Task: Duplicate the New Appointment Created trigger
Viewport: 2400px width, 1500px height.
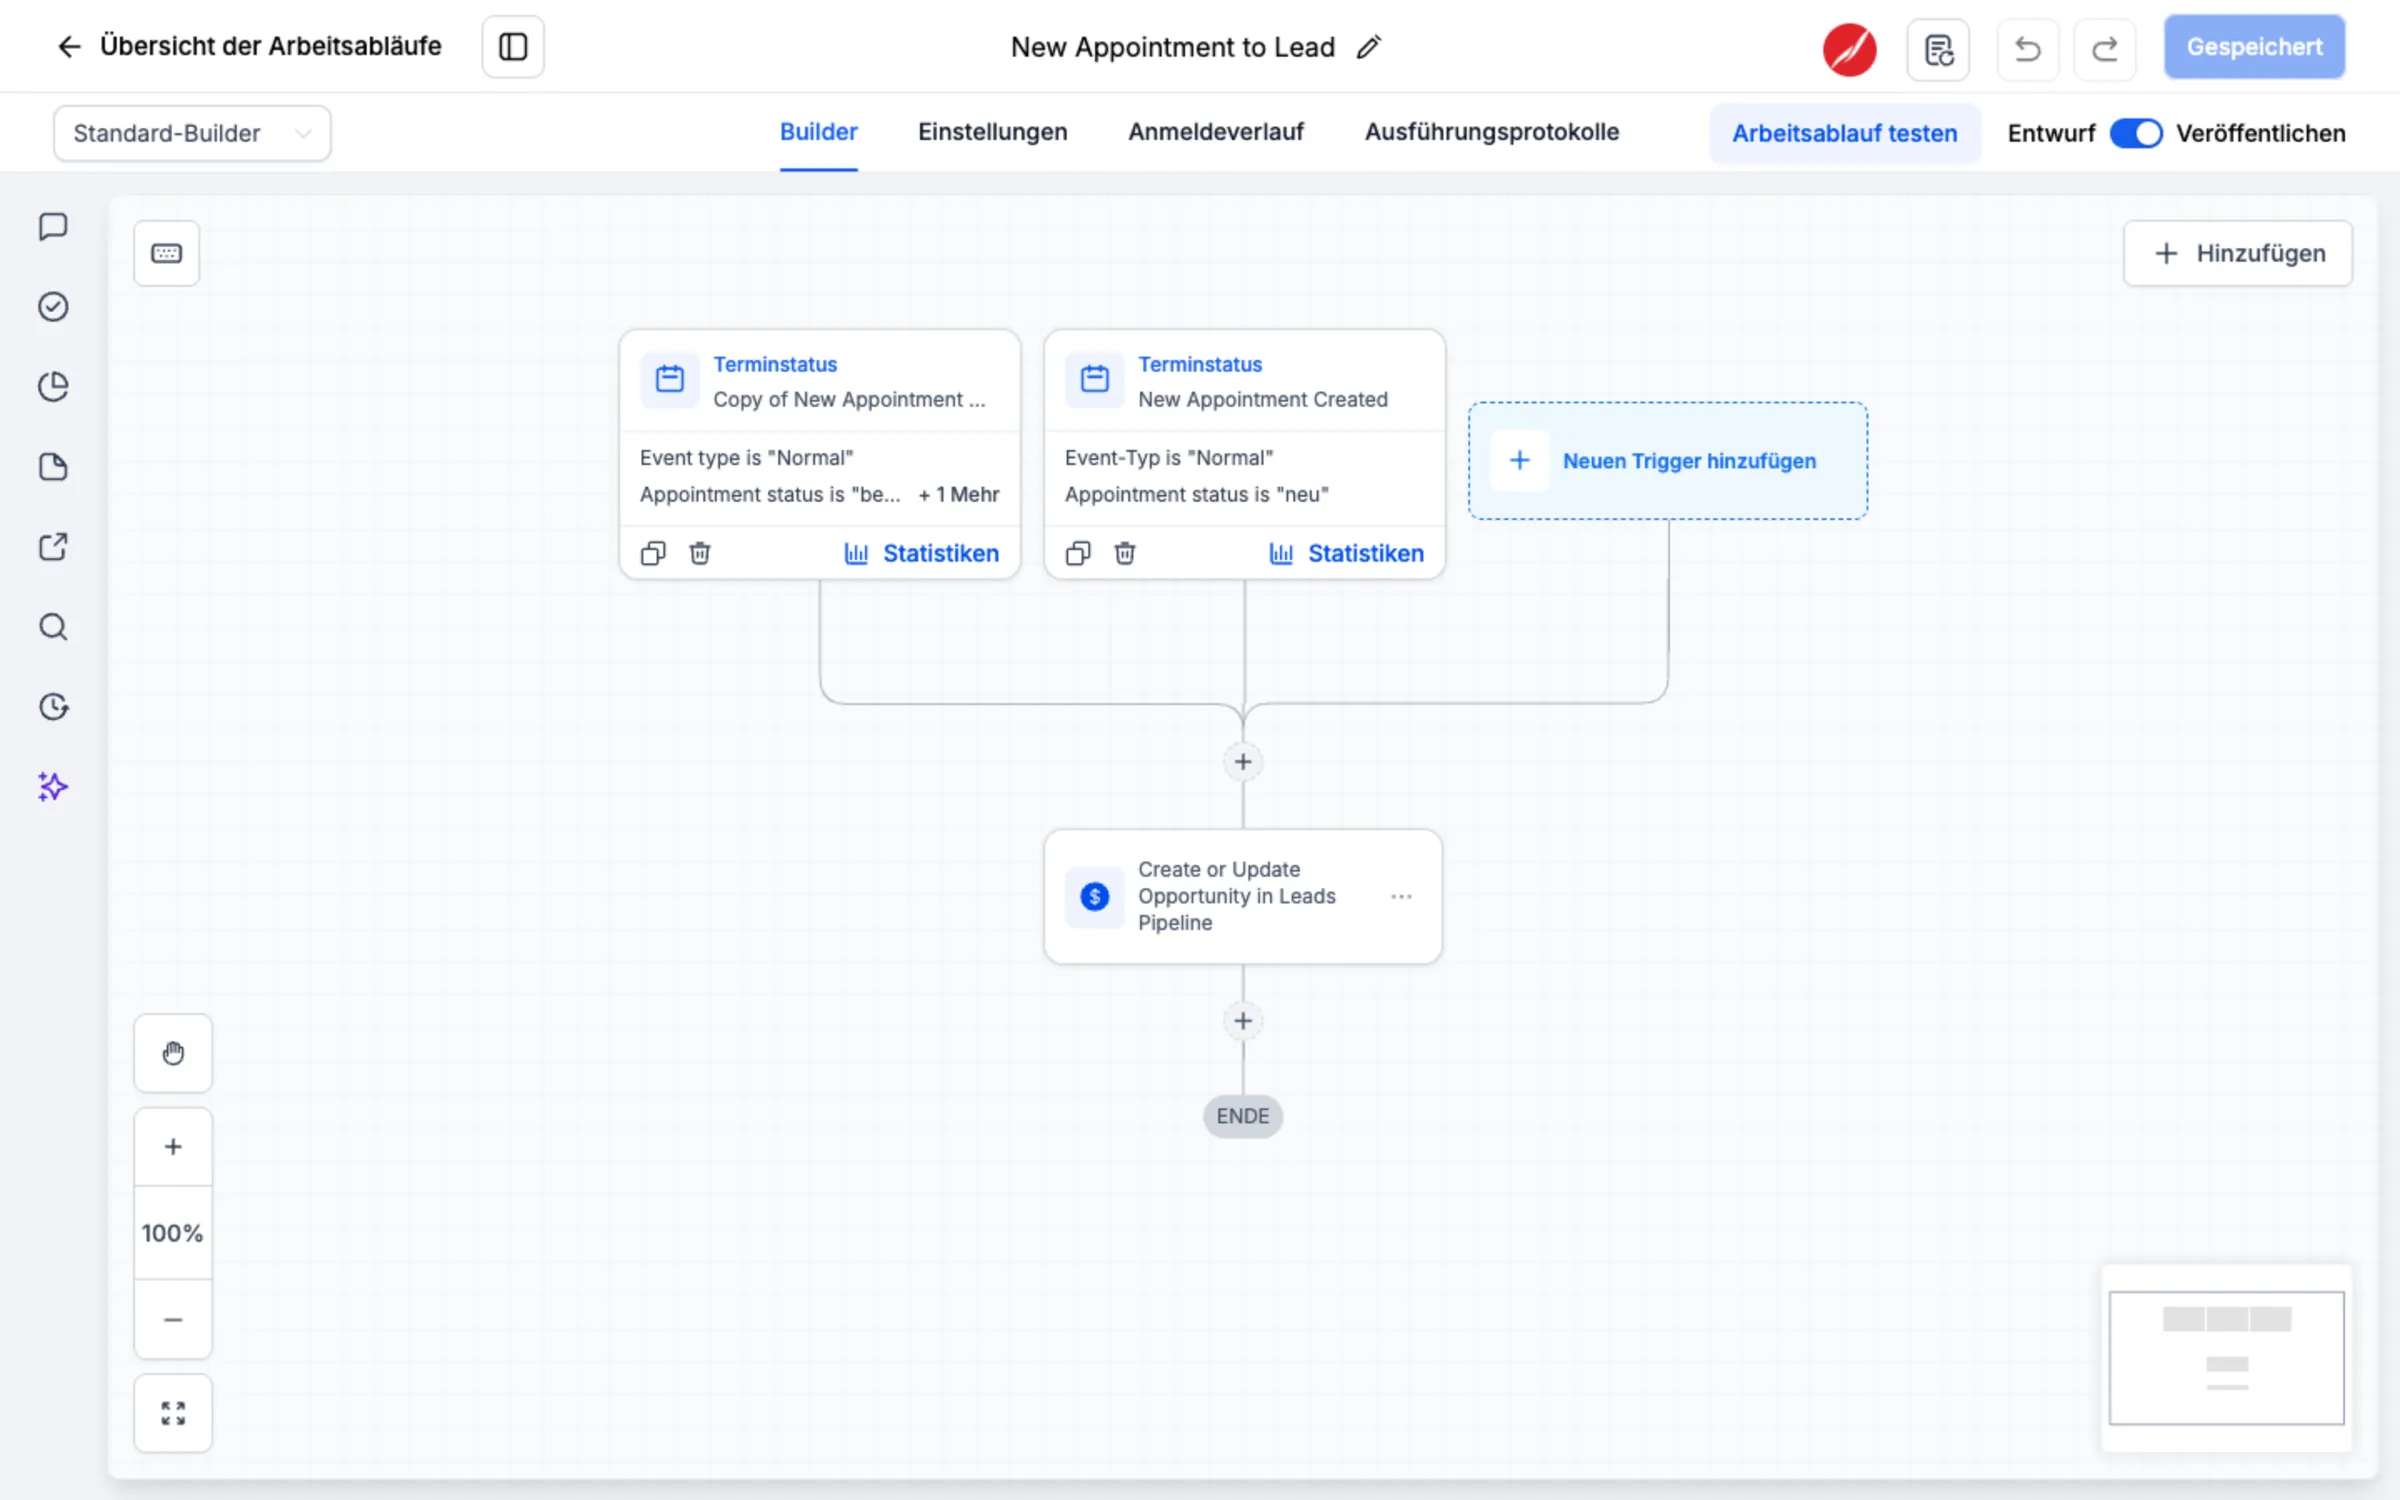Action: (1078, 553)
